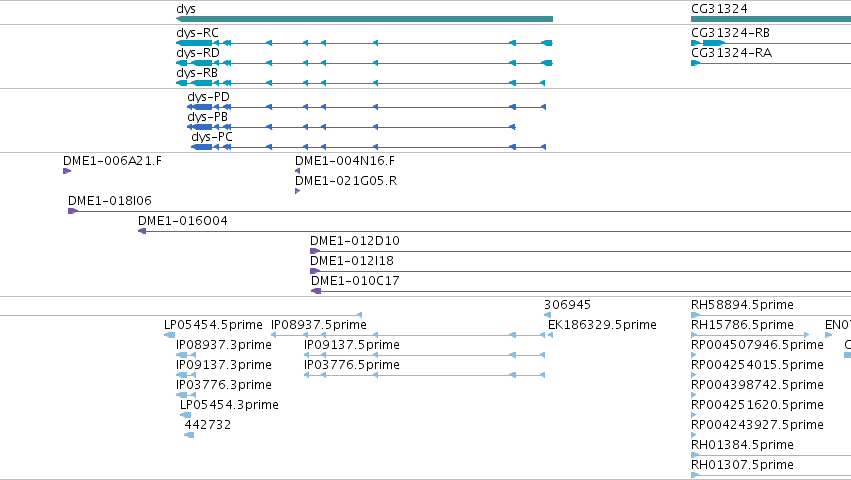Click the DME1-010C17 clone label
Viewport: 851px width, 480px height.
pos(355,281)
